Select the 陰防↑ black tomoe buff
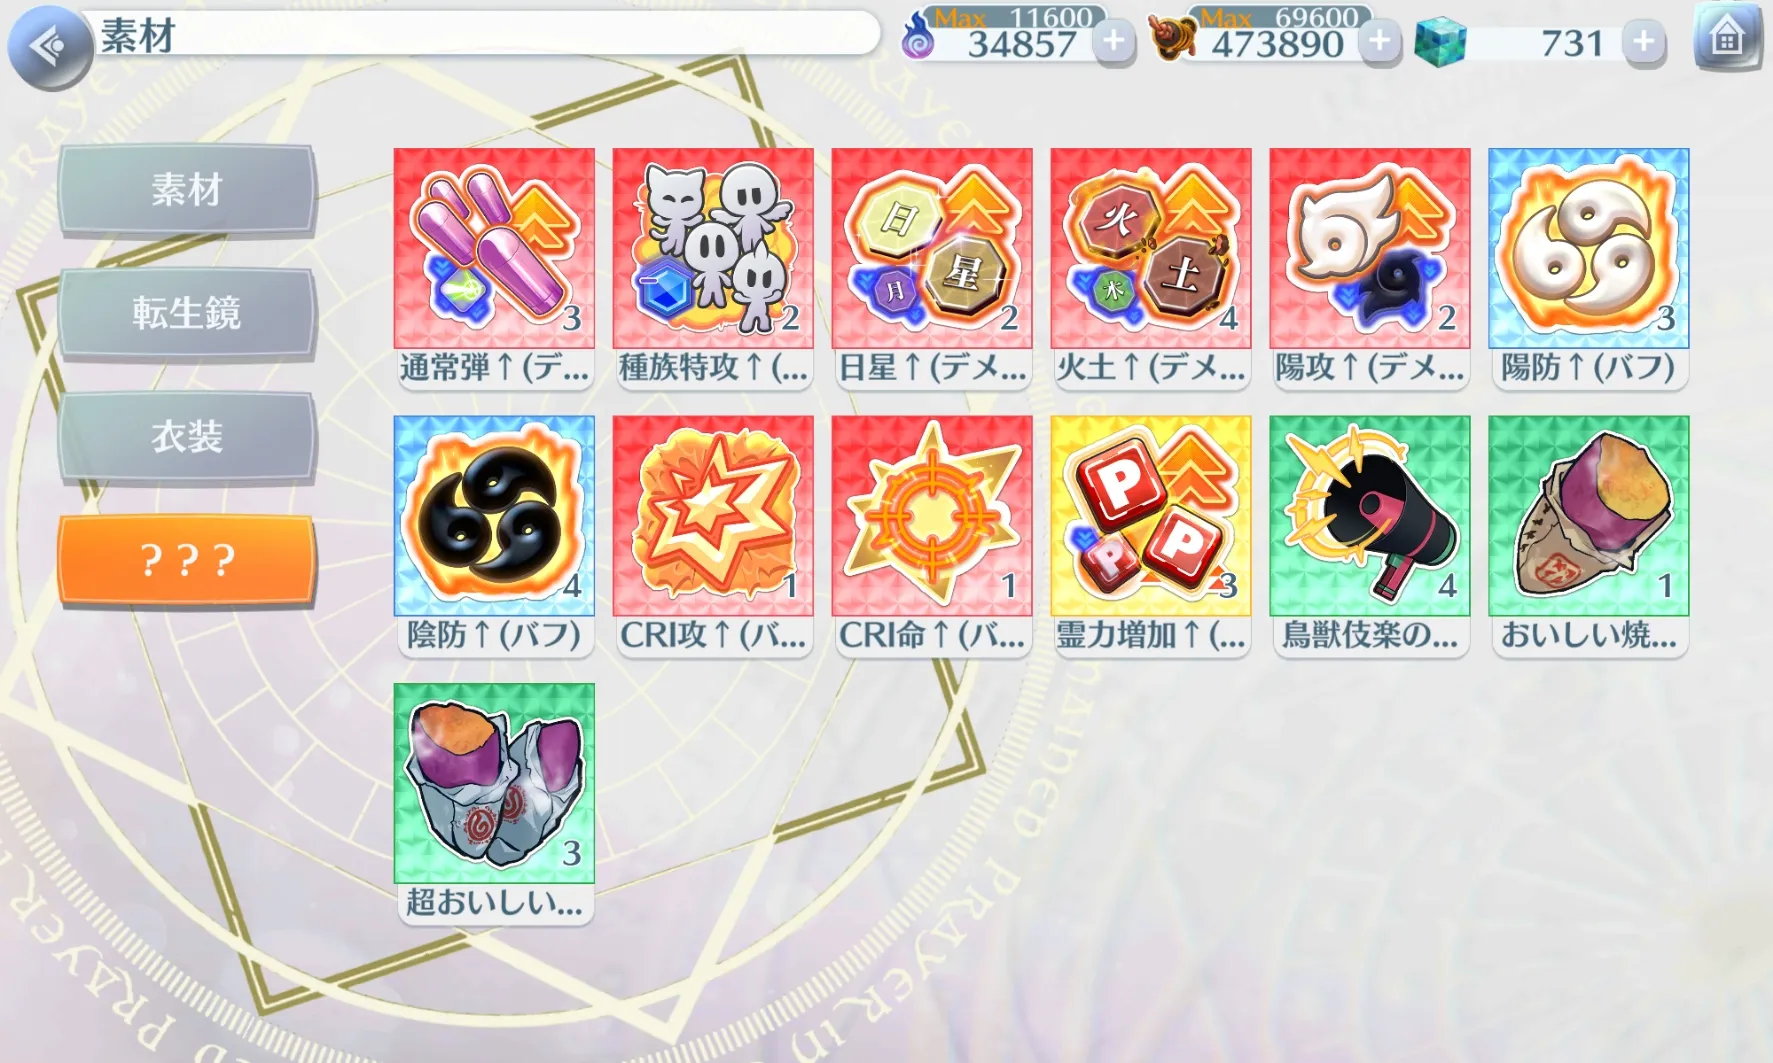 click(494, 536)
